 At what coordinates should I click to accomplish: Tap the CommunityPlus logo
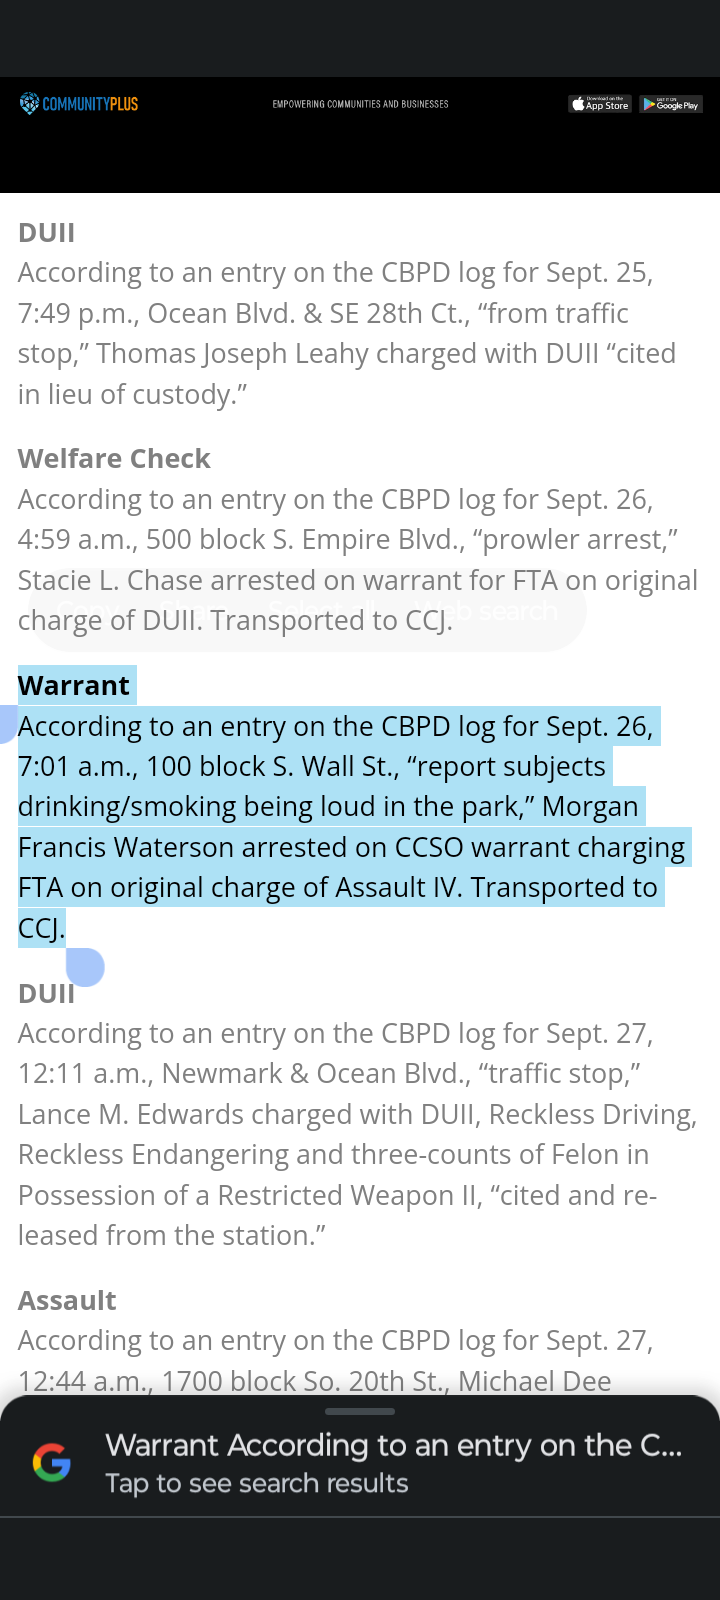click(x=79, y=103)
